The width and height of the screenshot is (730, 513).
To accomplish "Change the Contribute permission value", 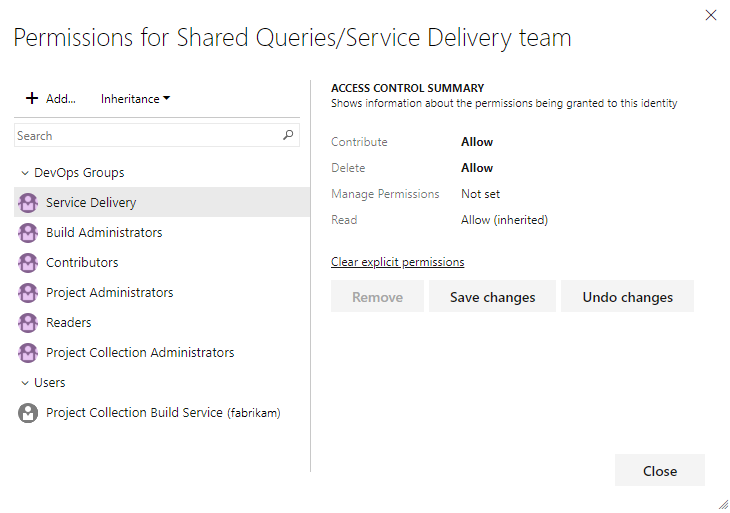I will click(477, 142).
